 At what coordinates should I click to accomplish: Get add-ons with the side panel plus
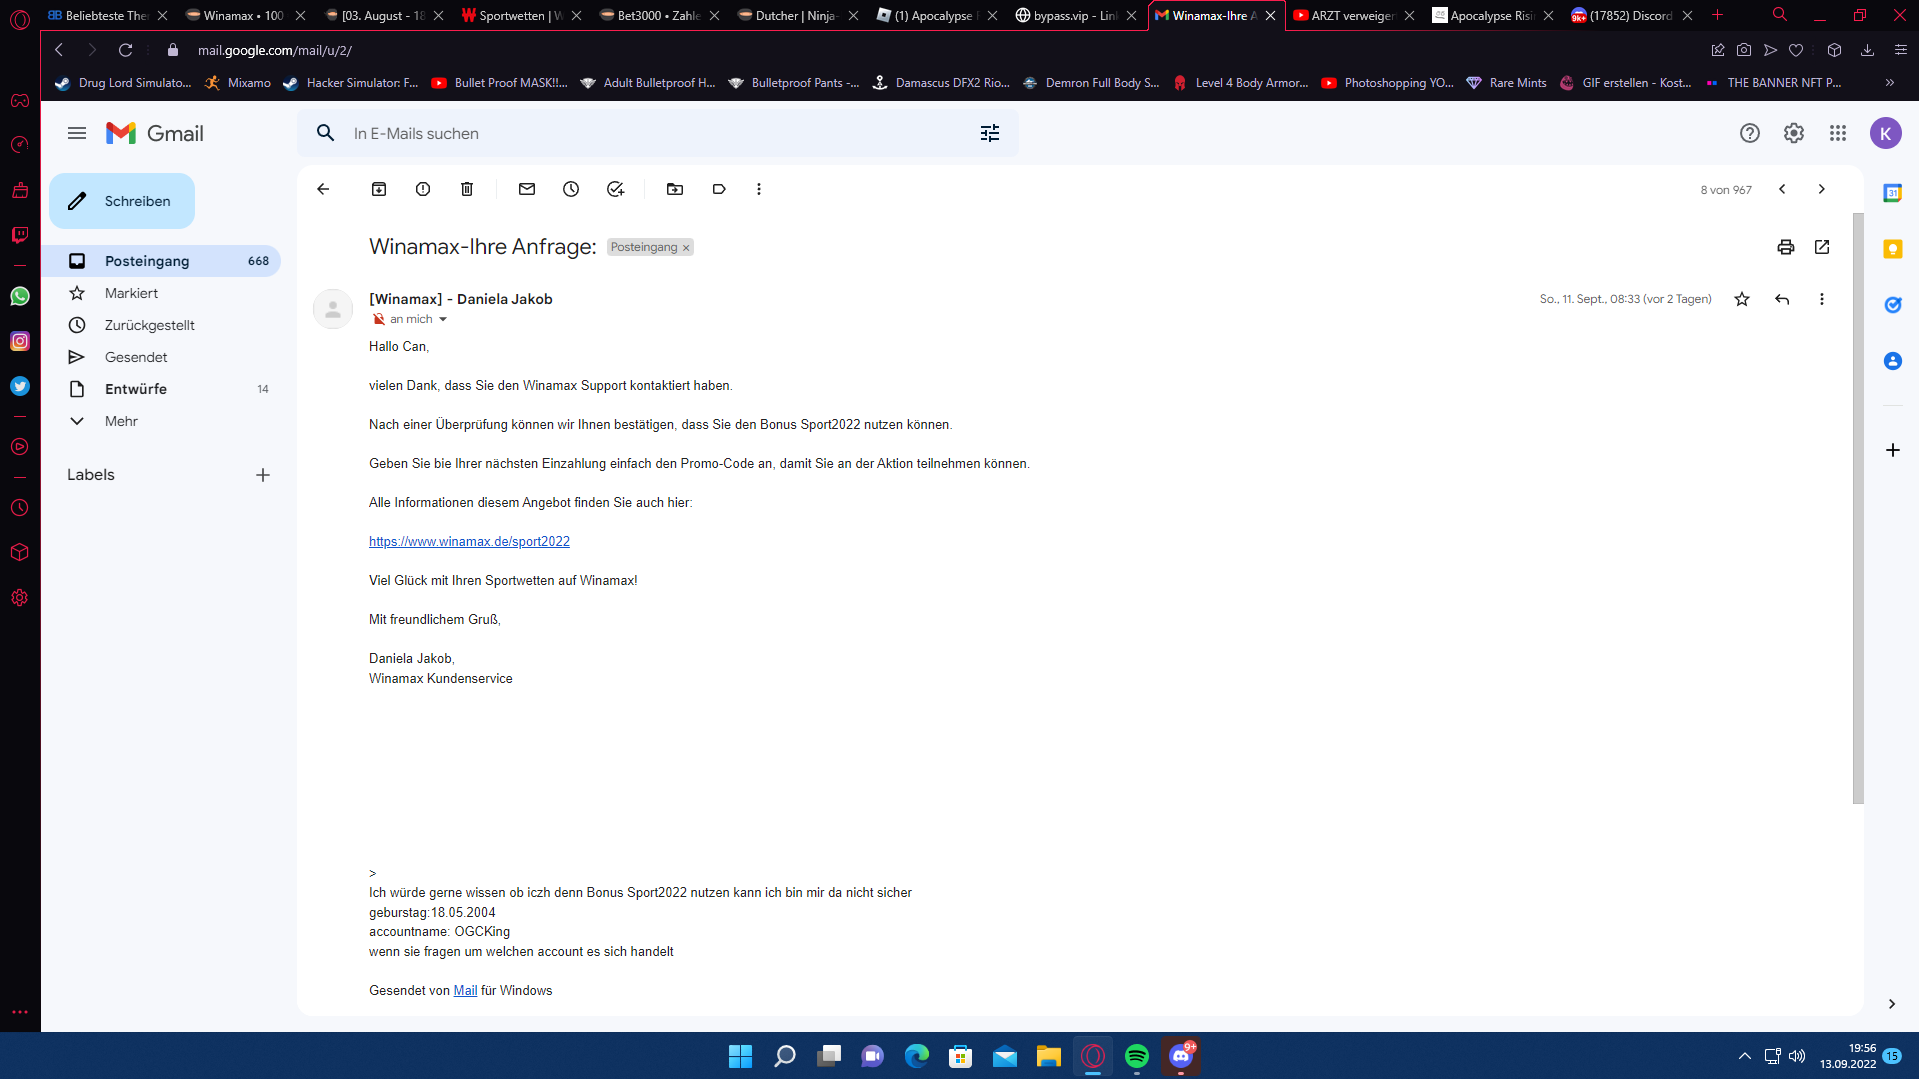(x=1892, y=450)
